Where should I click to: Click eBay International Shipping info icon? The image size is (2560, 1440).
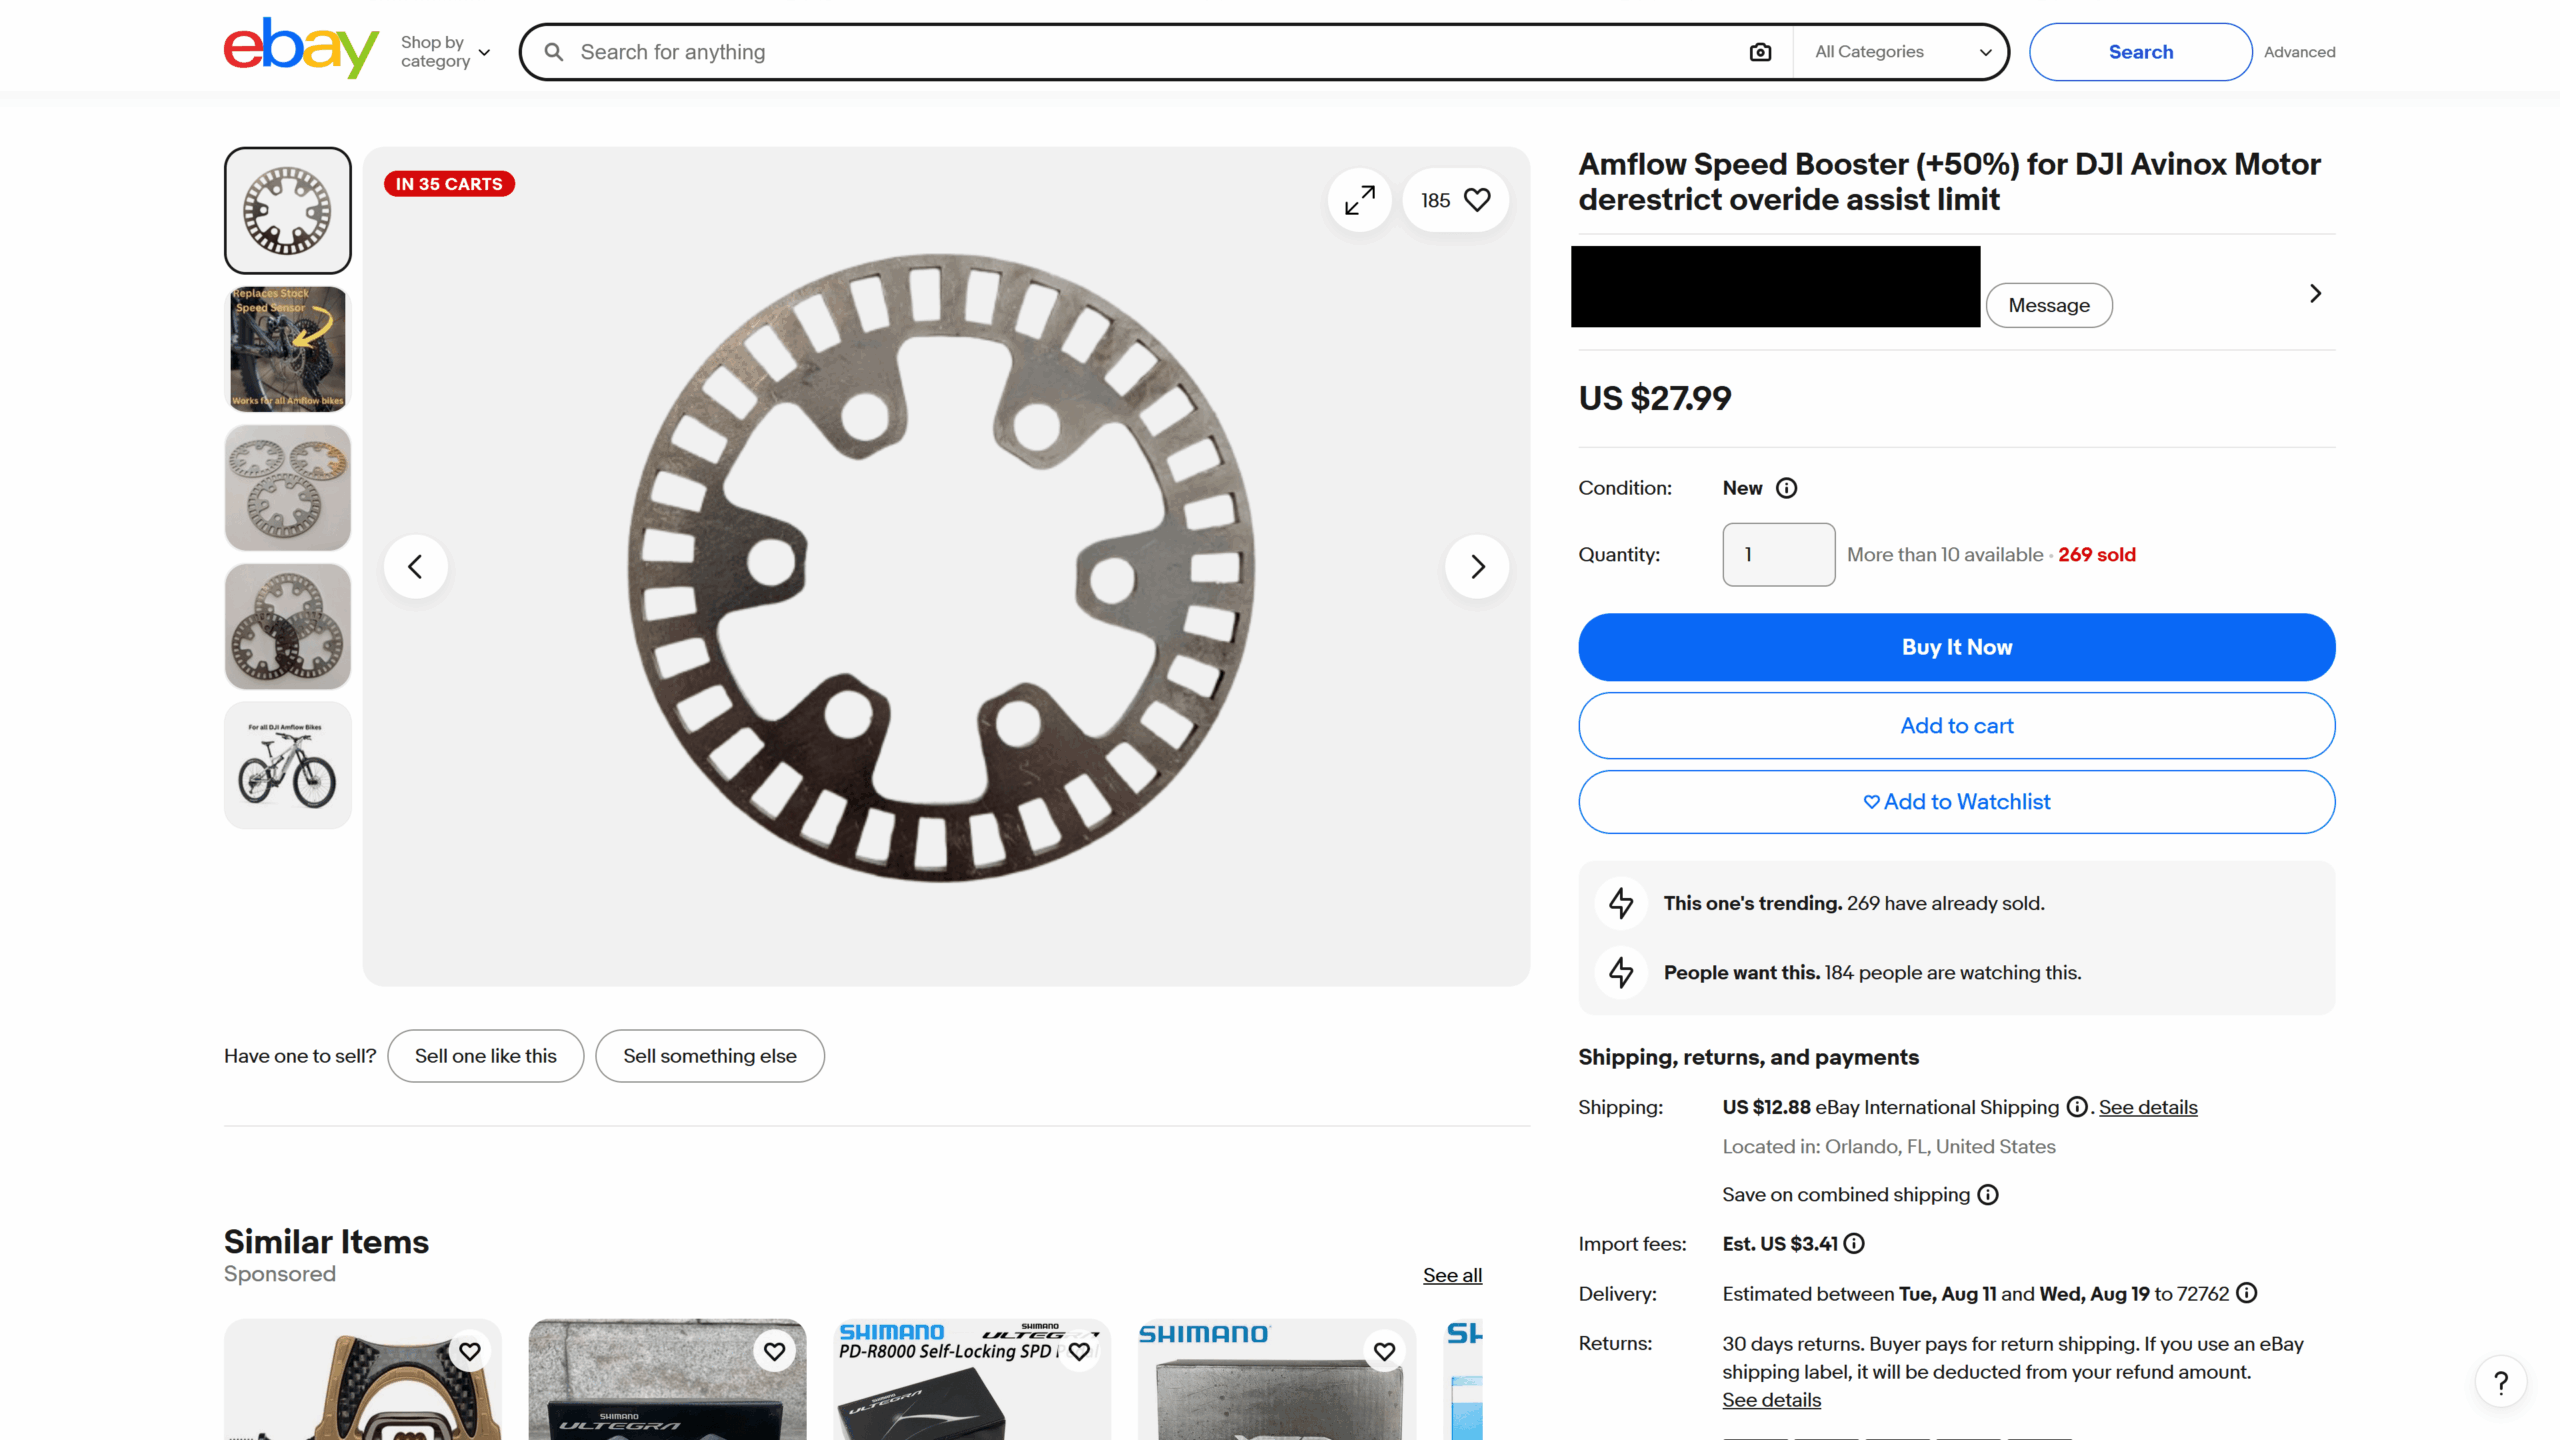pos(2077,1107)
